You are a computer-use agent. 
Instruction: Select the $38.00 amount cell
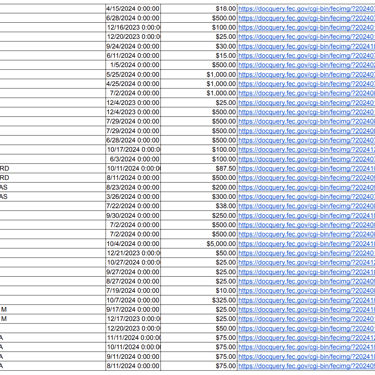click(x=199, y=206)
